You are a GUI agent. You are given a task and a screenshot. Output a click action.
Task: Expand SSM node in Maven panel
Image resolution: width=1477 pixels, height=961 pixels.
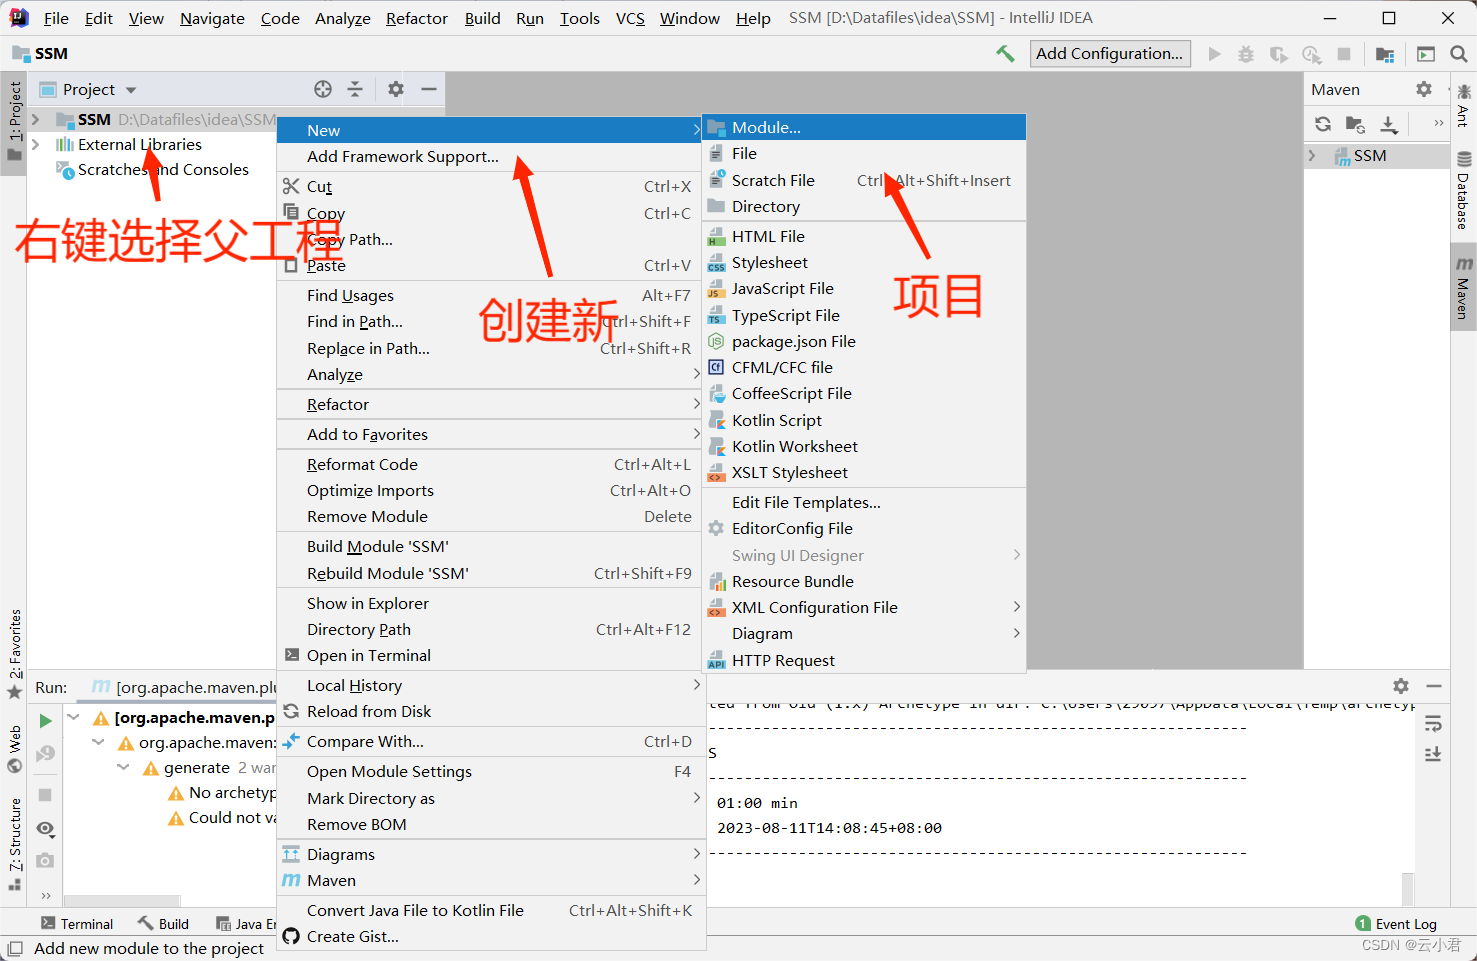click(x=1313, y=156)
